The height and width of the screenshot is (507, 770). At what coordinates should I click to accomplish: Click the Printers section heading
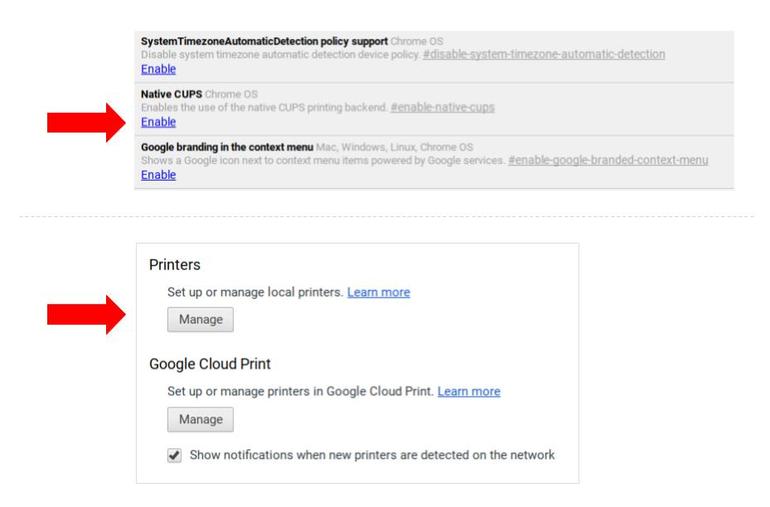176,265
